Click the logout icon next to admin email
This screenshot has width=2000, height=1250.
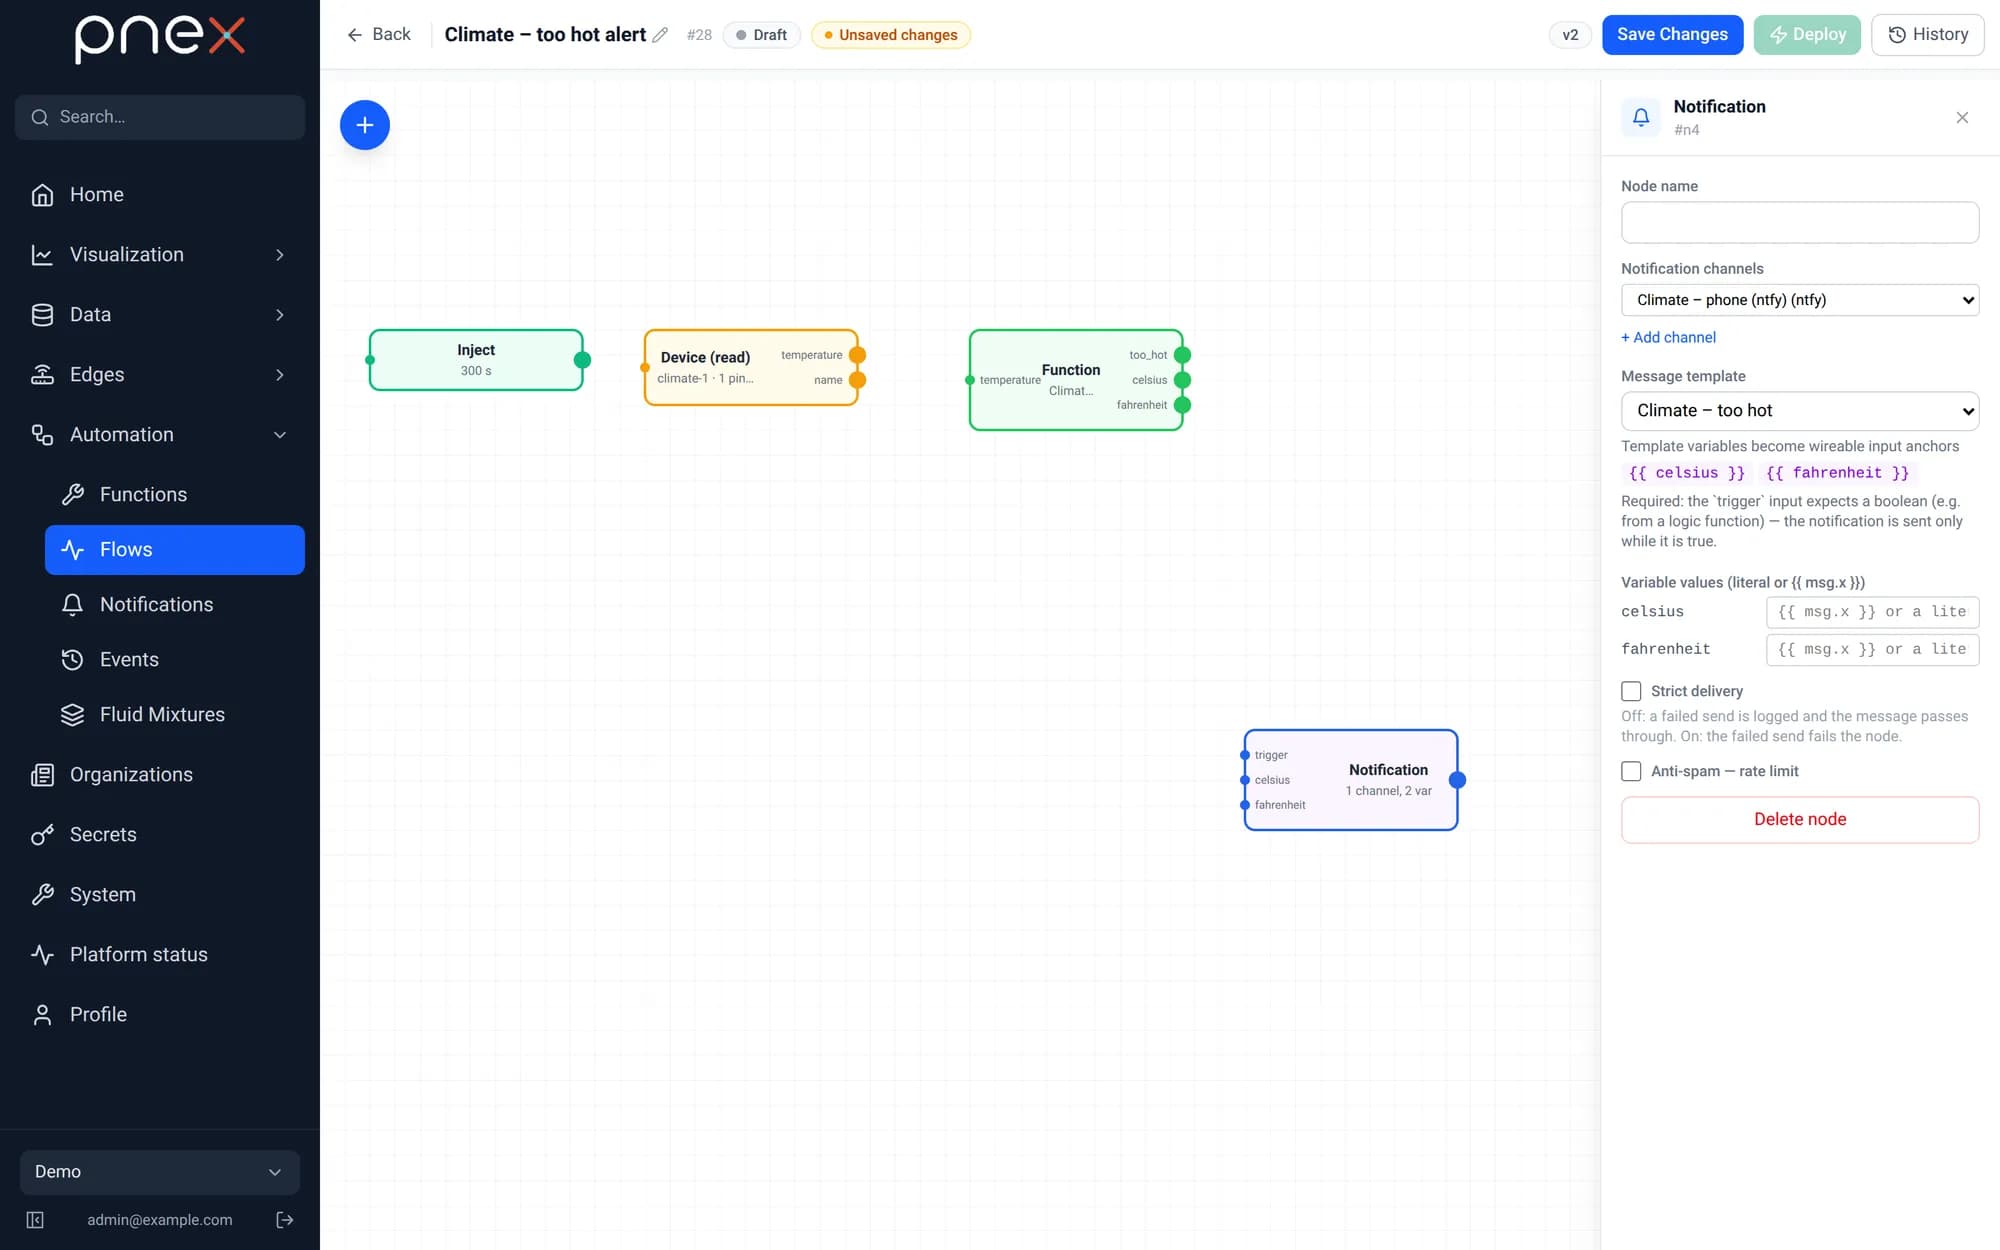tap(285, 1220)
